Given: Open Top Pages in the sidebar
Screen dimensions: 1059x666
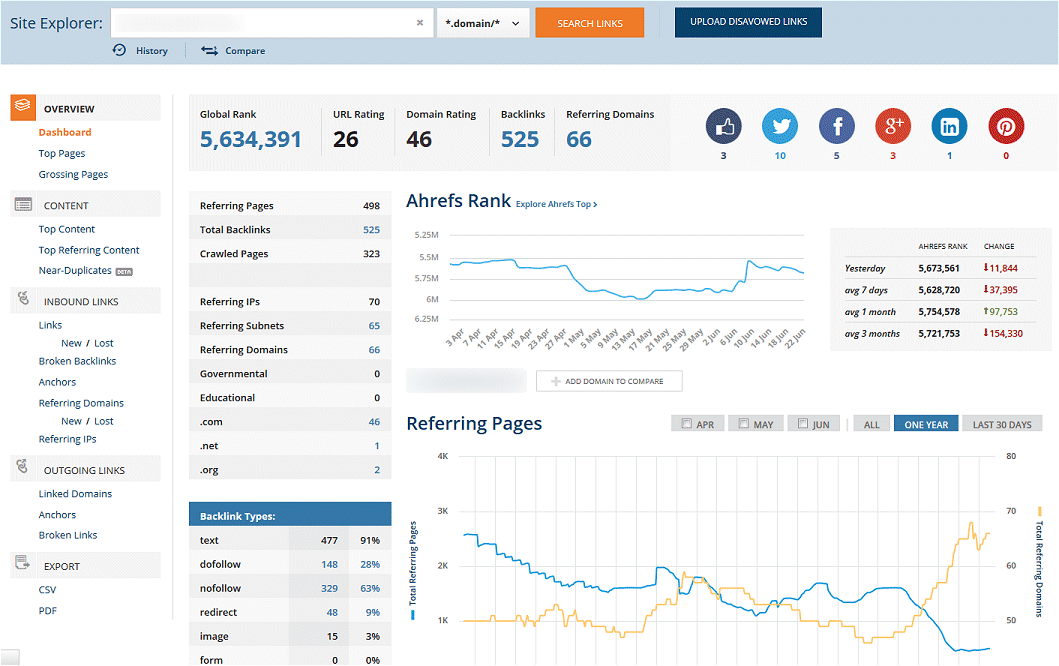Looking at the screenshot, I should click(x=62, y=153).
